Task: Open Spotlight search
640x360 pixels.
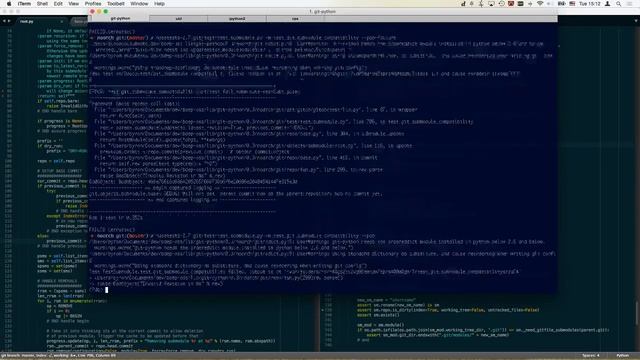Action: tap(619, 4)
